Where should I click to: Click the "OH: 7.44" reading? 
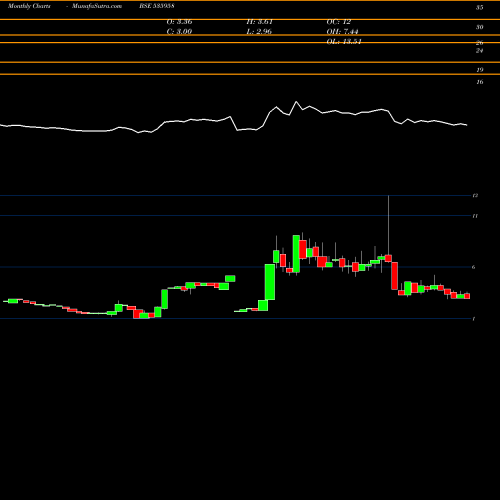click(x=342, y=32)
